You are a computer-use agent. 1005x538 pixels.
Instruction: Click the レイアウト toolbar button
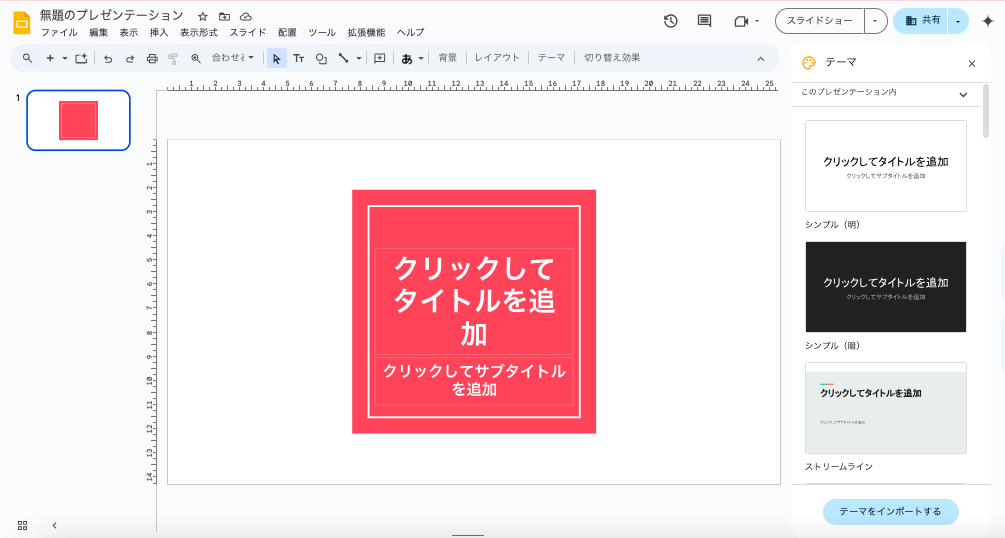coord(497,58)
